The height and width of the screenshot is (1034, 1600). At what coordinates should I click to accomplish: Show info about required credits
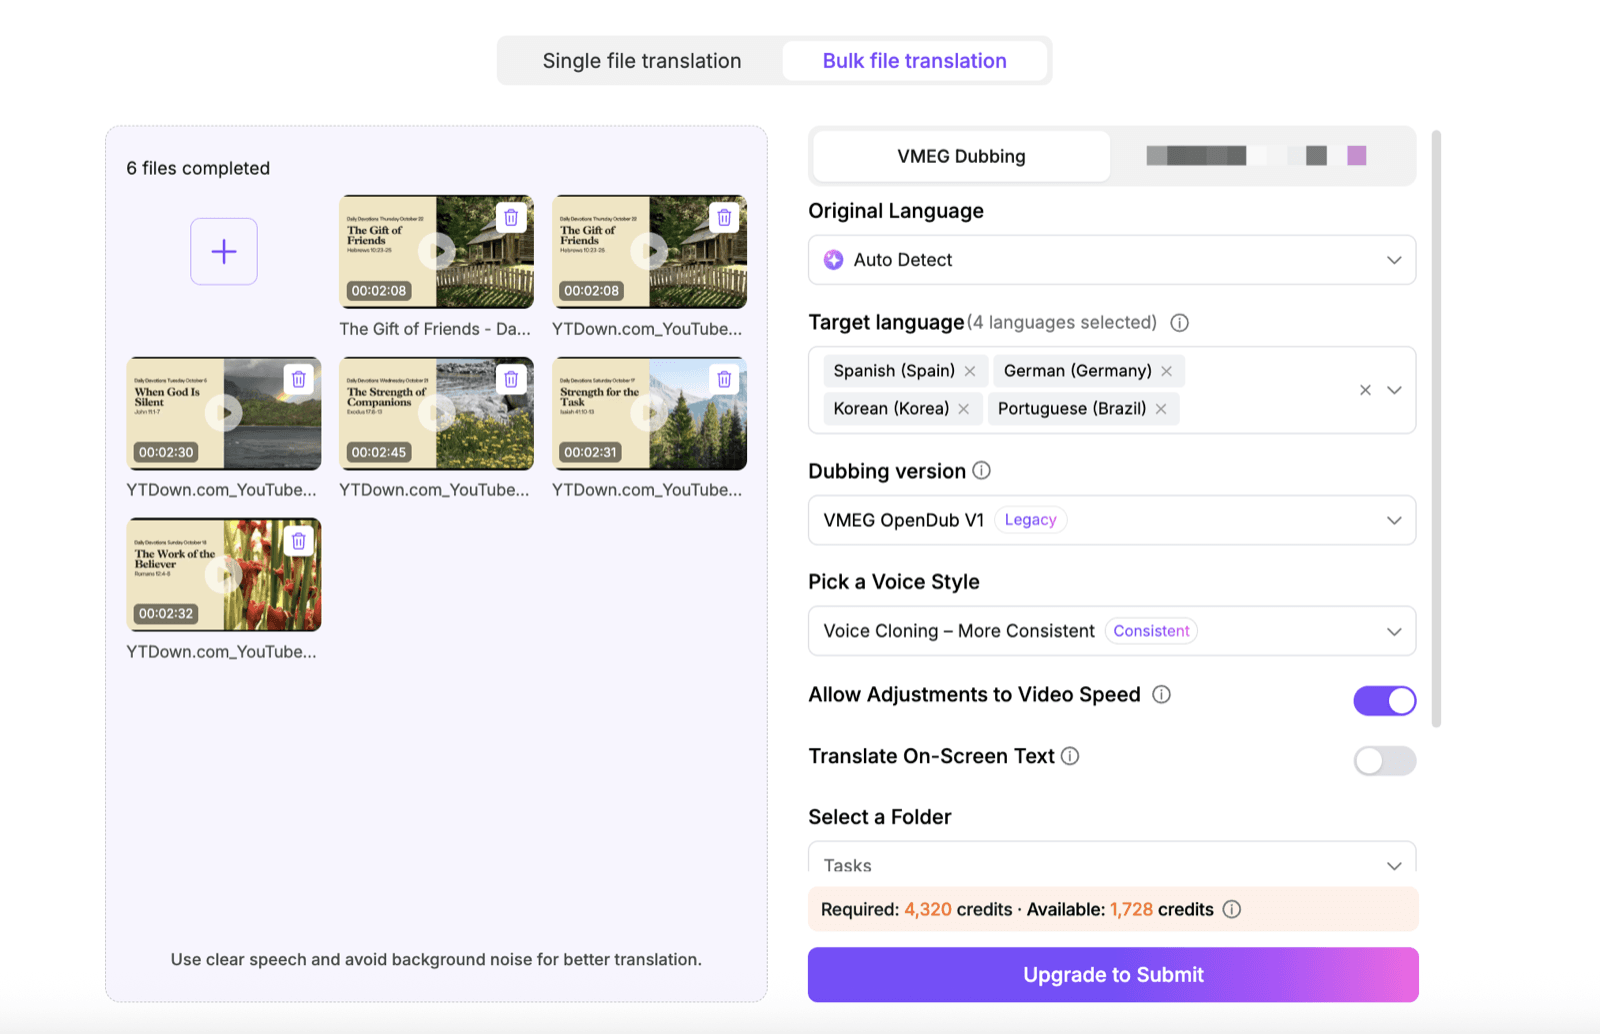1232,909
